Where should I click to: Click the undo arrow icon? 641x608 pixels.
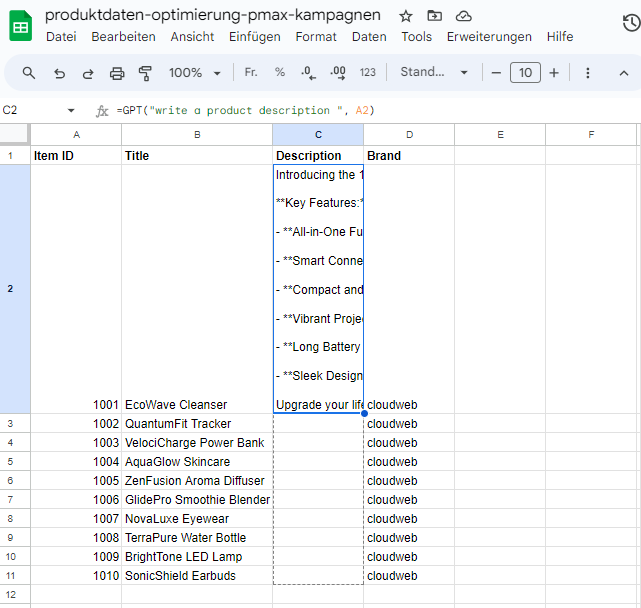pyautogui.click(x=59, y=73)
